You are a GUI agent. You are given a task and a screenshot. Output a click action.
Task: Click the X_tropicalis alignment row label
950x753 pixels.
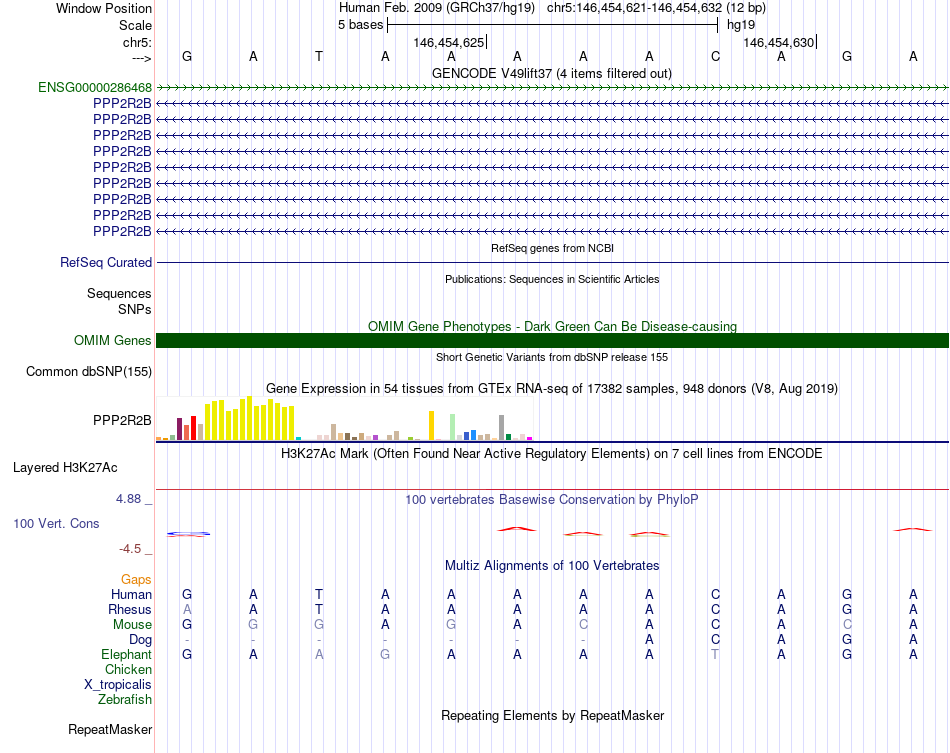(118, 685)
